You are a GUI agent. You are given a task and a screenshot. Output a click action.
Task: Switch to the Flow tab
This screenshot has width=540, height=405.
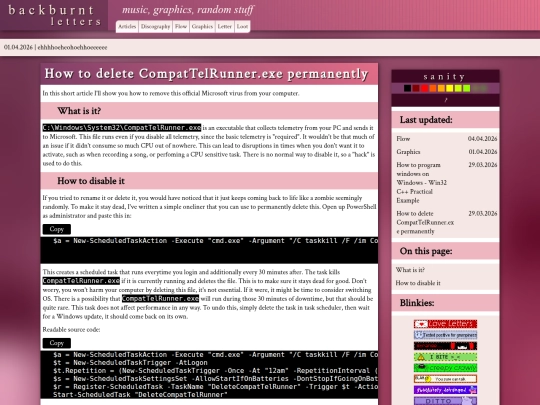click(181, 27)
